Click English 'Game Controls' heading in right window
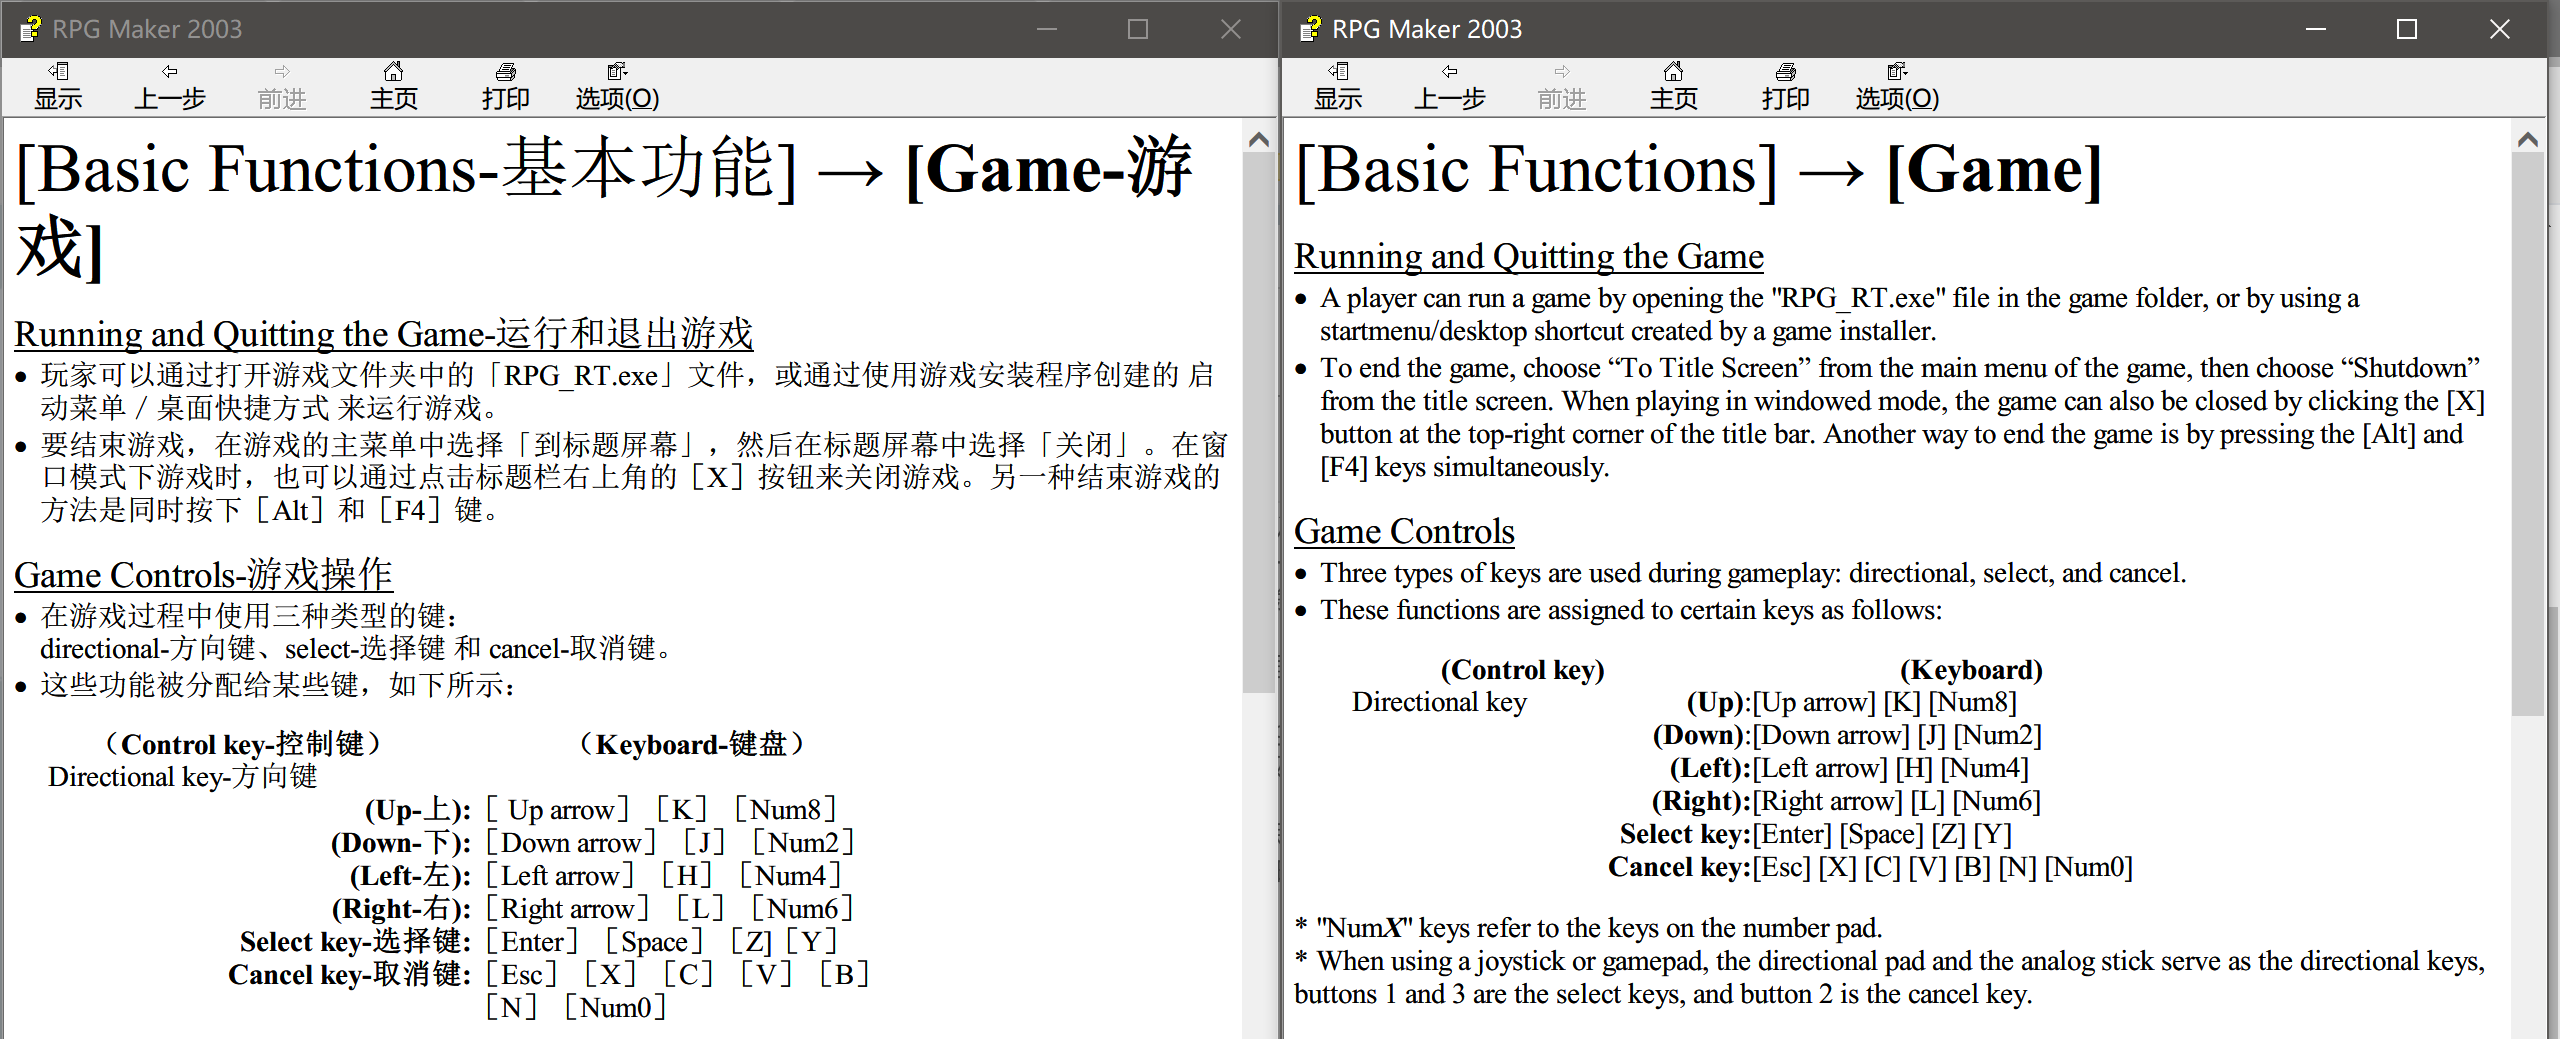 1404,531
